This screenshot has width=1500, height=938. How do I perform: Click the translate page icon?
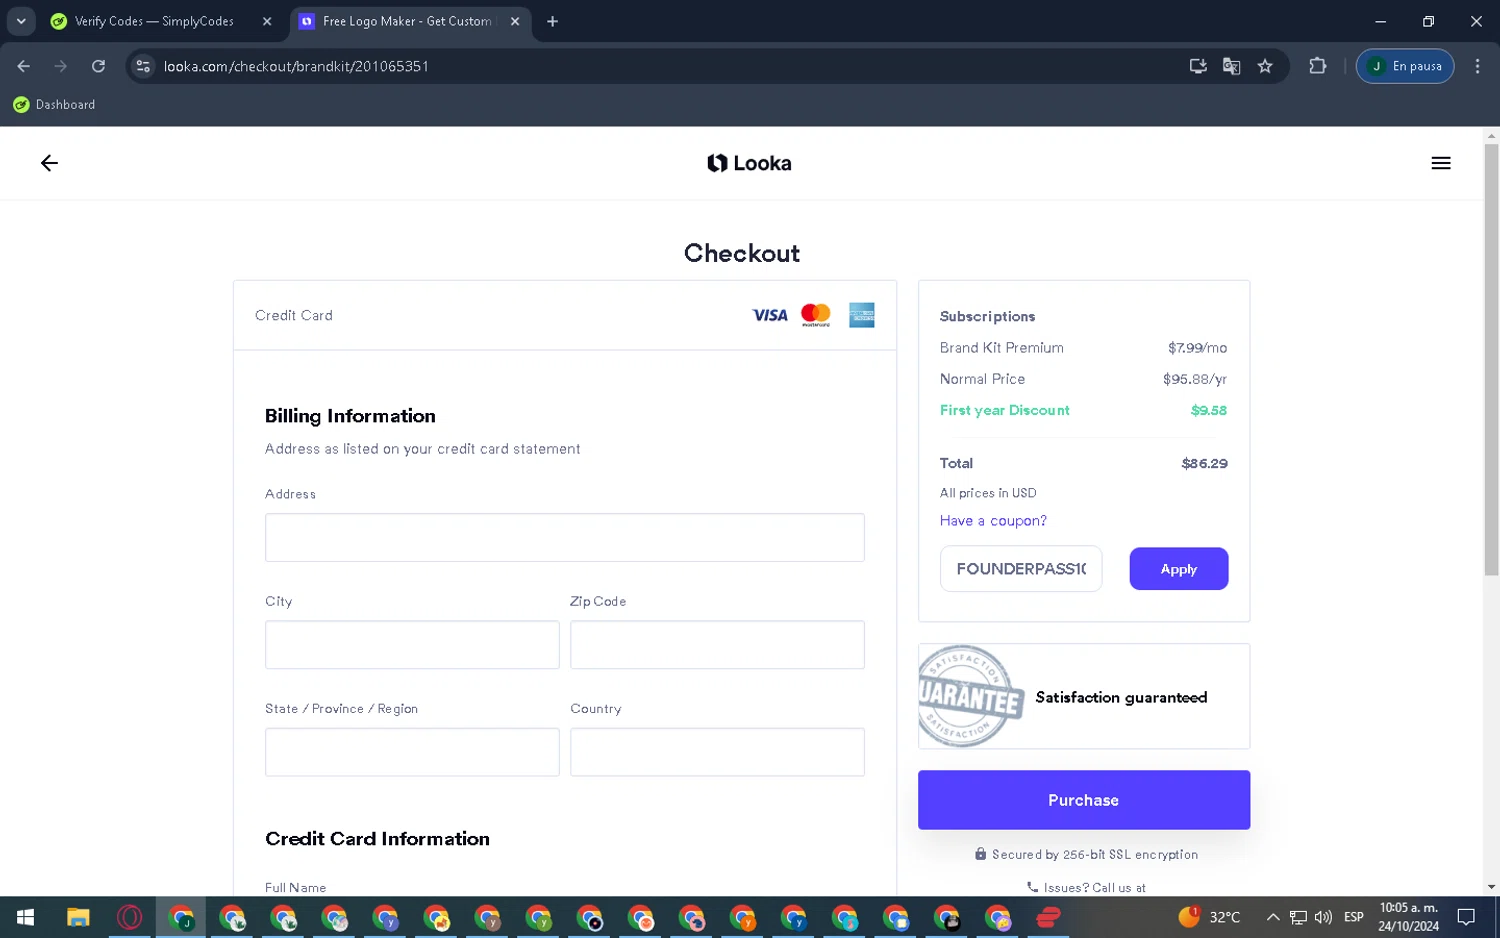pos(1231,66)
